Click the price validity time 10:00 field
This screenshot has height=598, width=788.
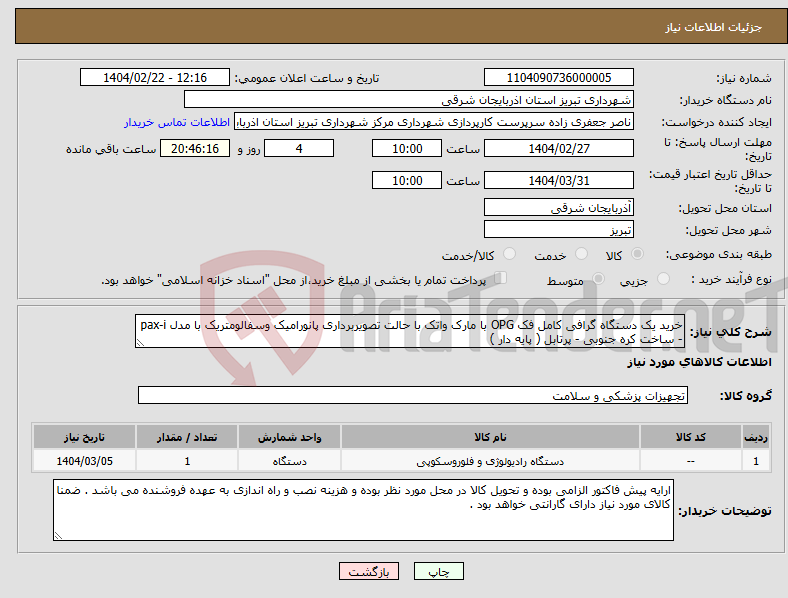pos(407,180)
